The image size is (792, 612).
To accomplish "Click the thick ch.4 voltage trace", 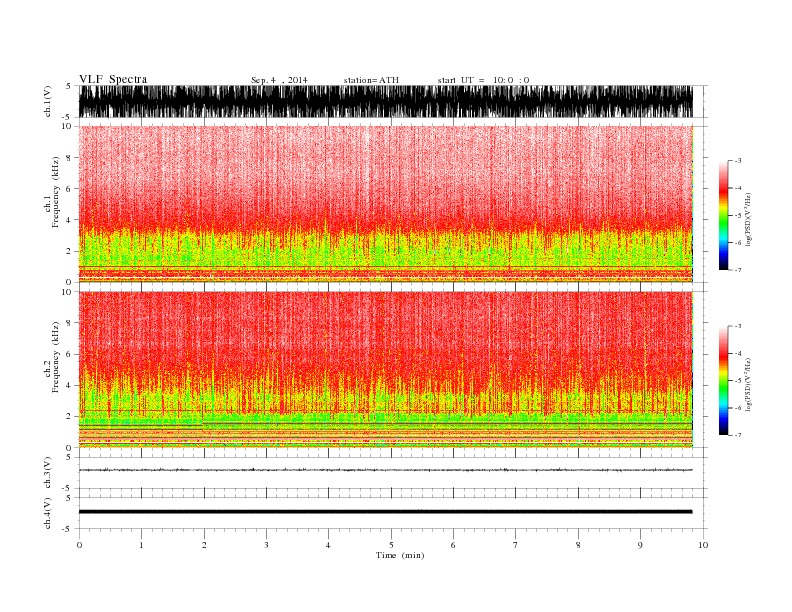I will tap(386, 512).
